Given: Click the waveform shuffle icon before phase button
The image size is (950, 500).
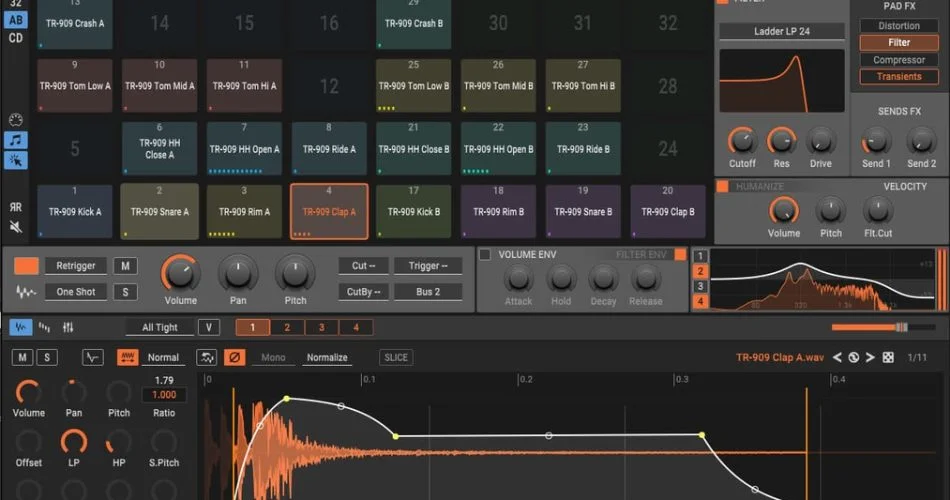Looking at the screenshot, I should point(207,358).
